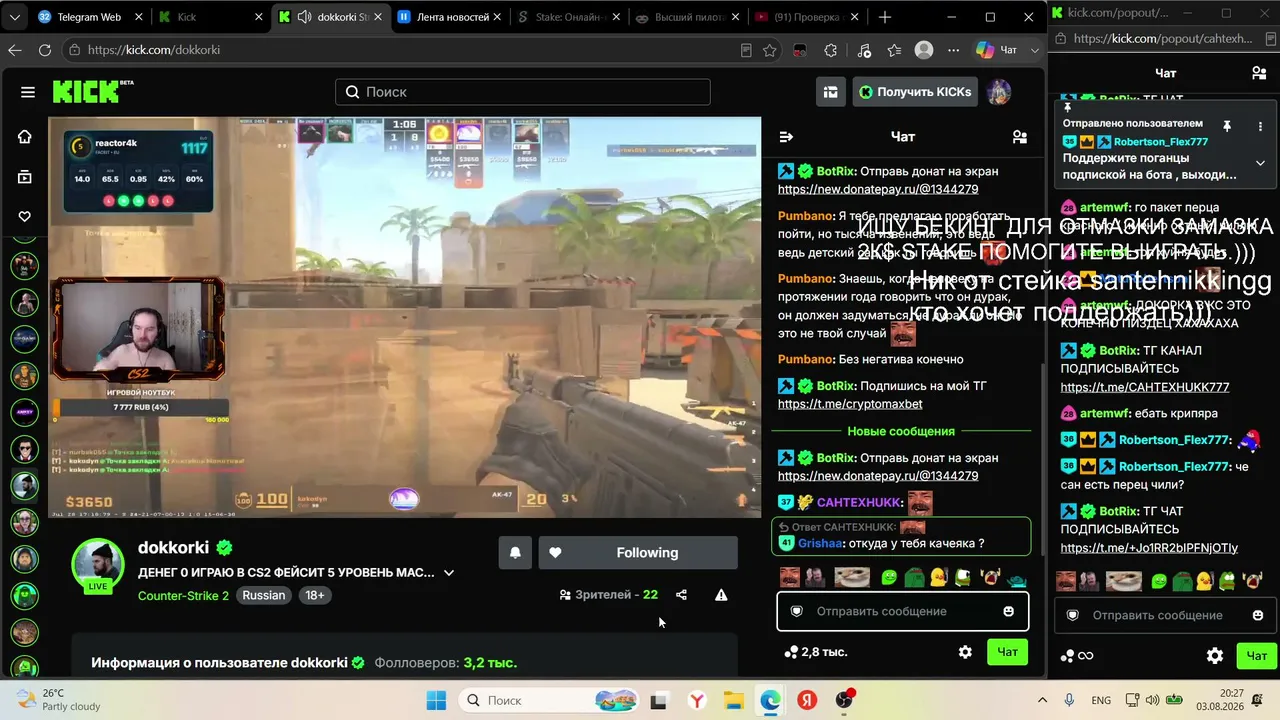1280x720 pixels.
Task: Open the weather widget showing 26°C
Action: tap(58, 700)
